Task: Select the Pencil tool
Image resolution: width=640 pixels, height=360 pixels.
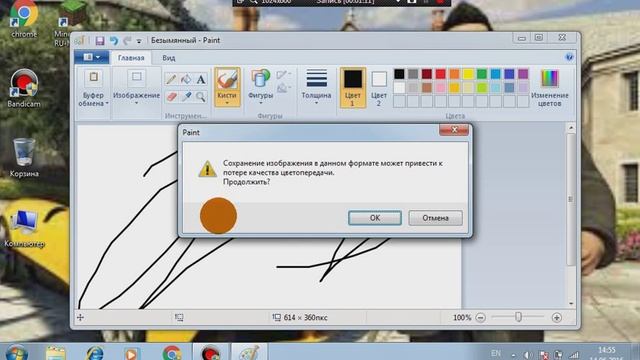Action: [x=171, y=79]
